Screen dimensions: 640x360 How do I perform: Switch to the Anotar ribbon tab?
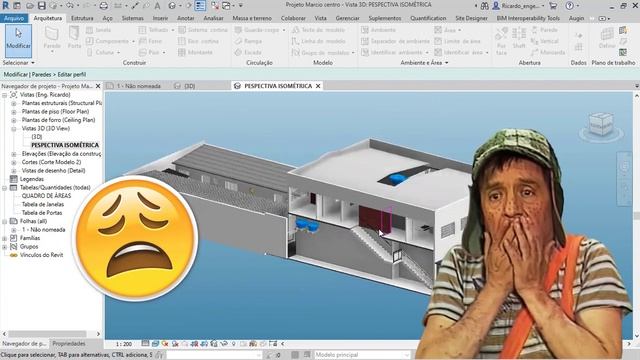(186, 18)
